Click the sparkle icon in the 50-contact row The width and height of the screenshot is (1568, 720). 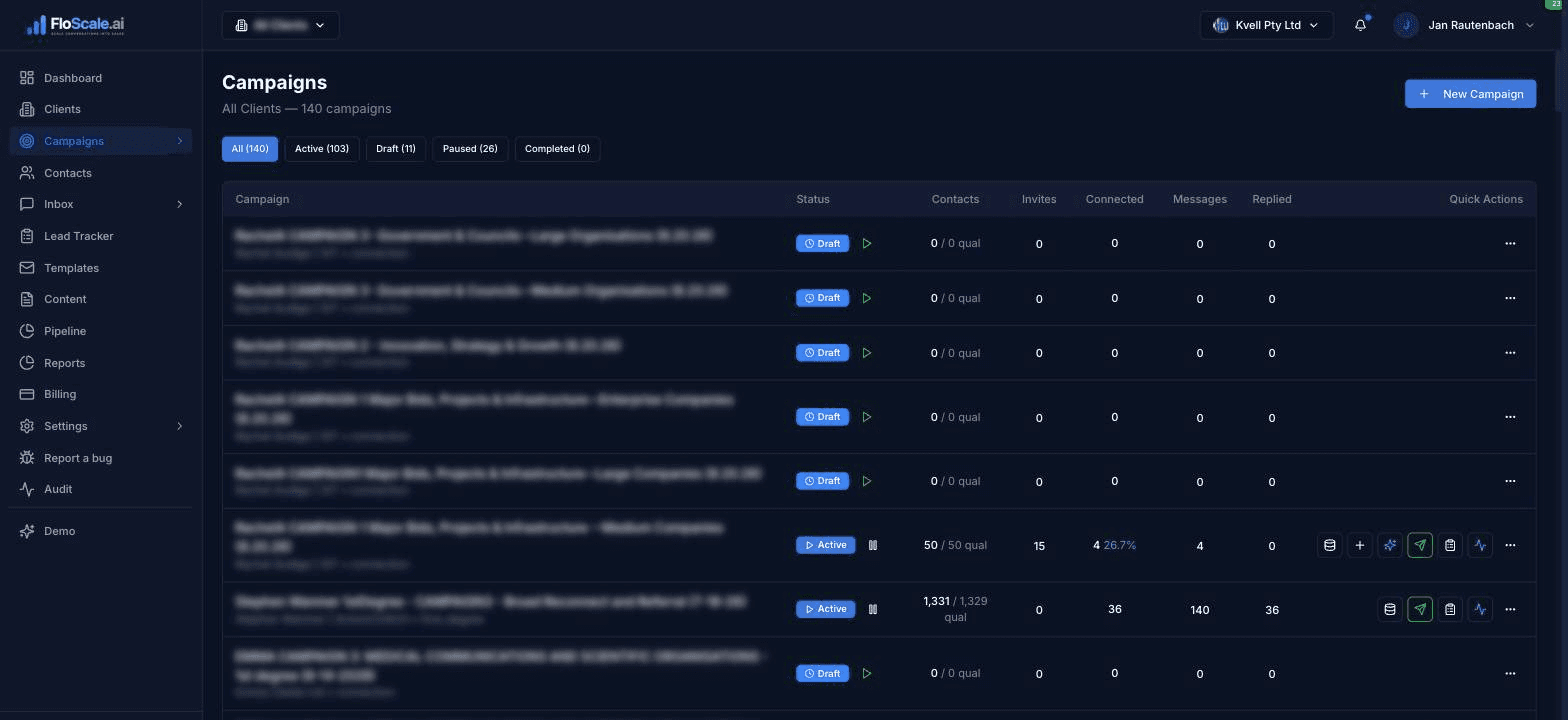point(1390,545)
